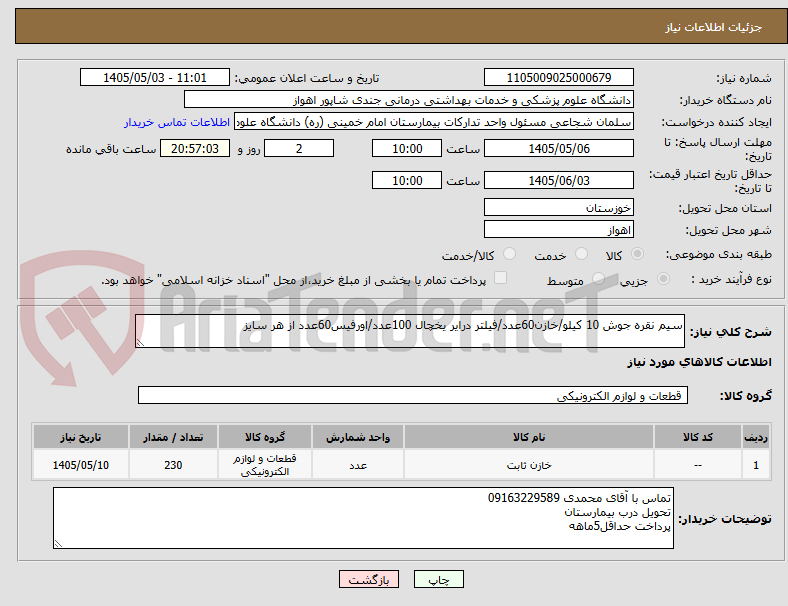
Task: Click the بازگشت (back) button
Action: [369, 579]
